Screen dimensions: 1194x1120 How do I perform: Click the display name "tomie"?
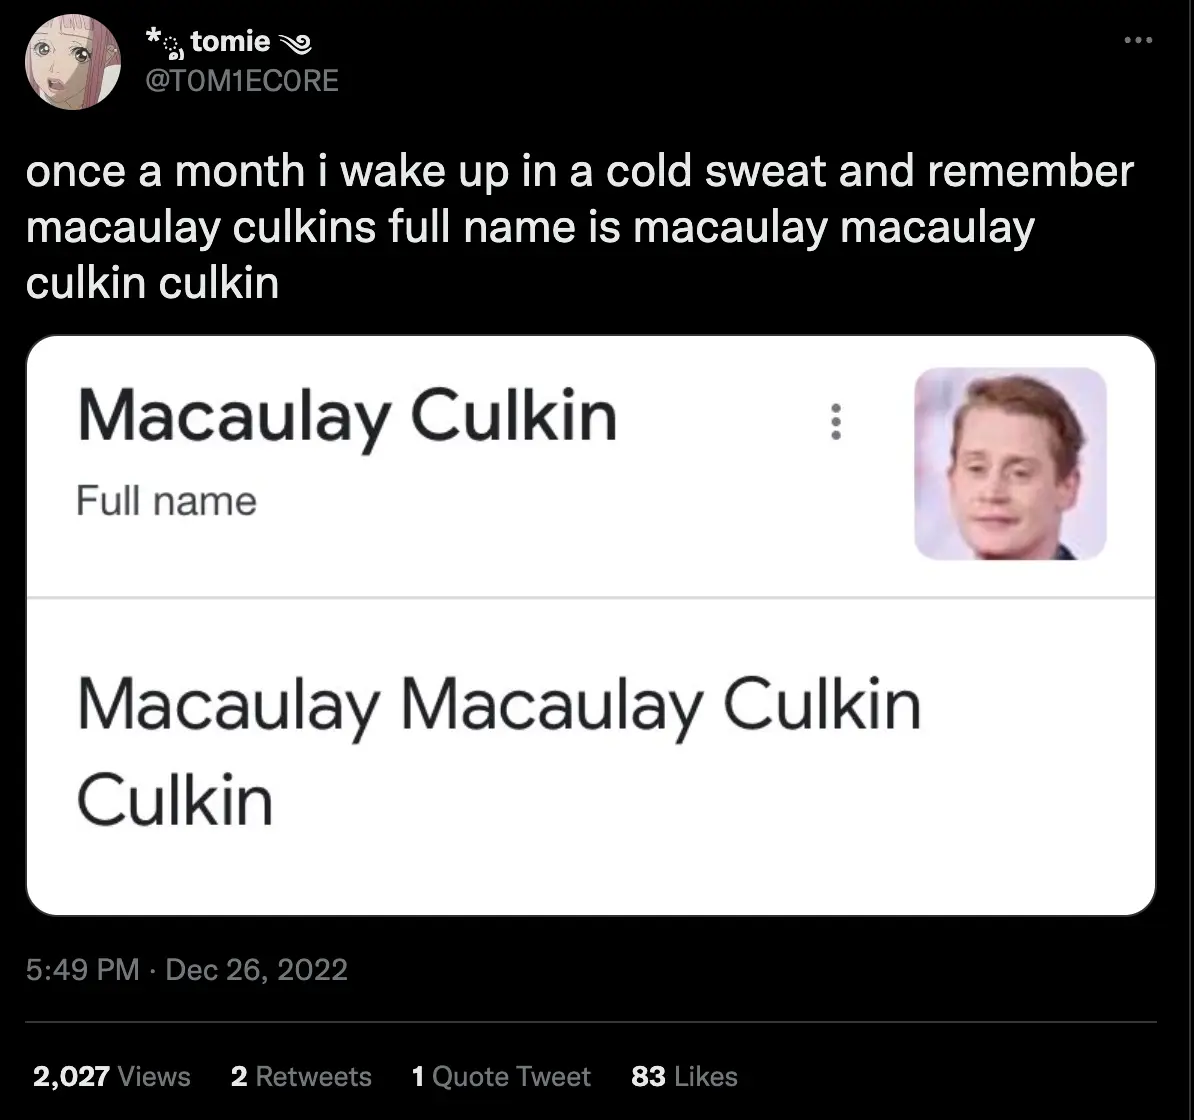tap(235, 42)
